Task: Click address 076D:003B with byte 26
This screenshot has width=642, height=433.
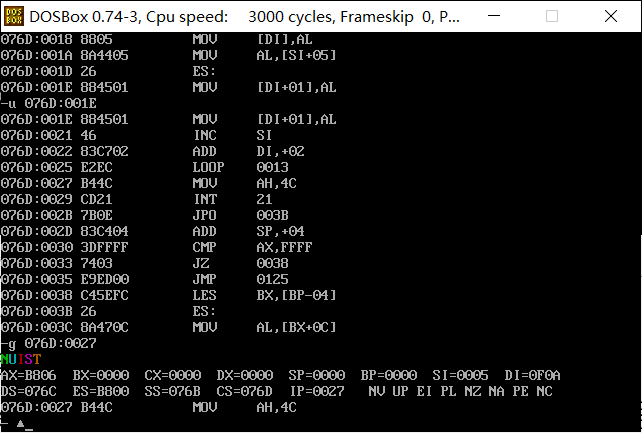Action: (x=48, y=311)
